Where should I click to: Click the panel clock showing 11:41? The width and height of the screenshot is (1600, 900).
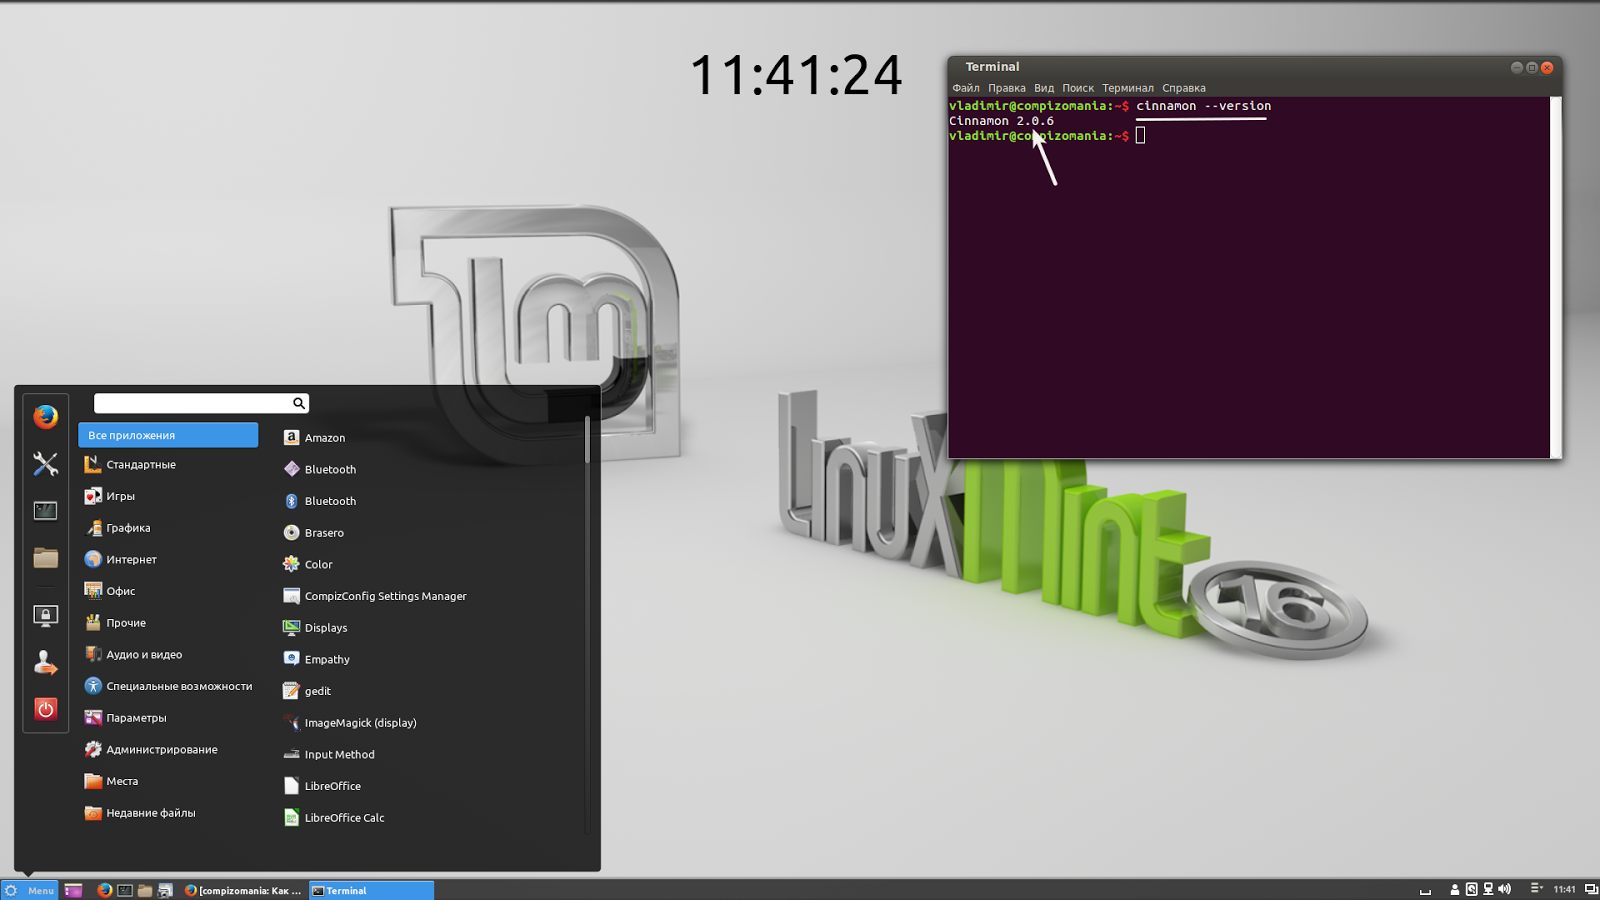click(1565, 890)
